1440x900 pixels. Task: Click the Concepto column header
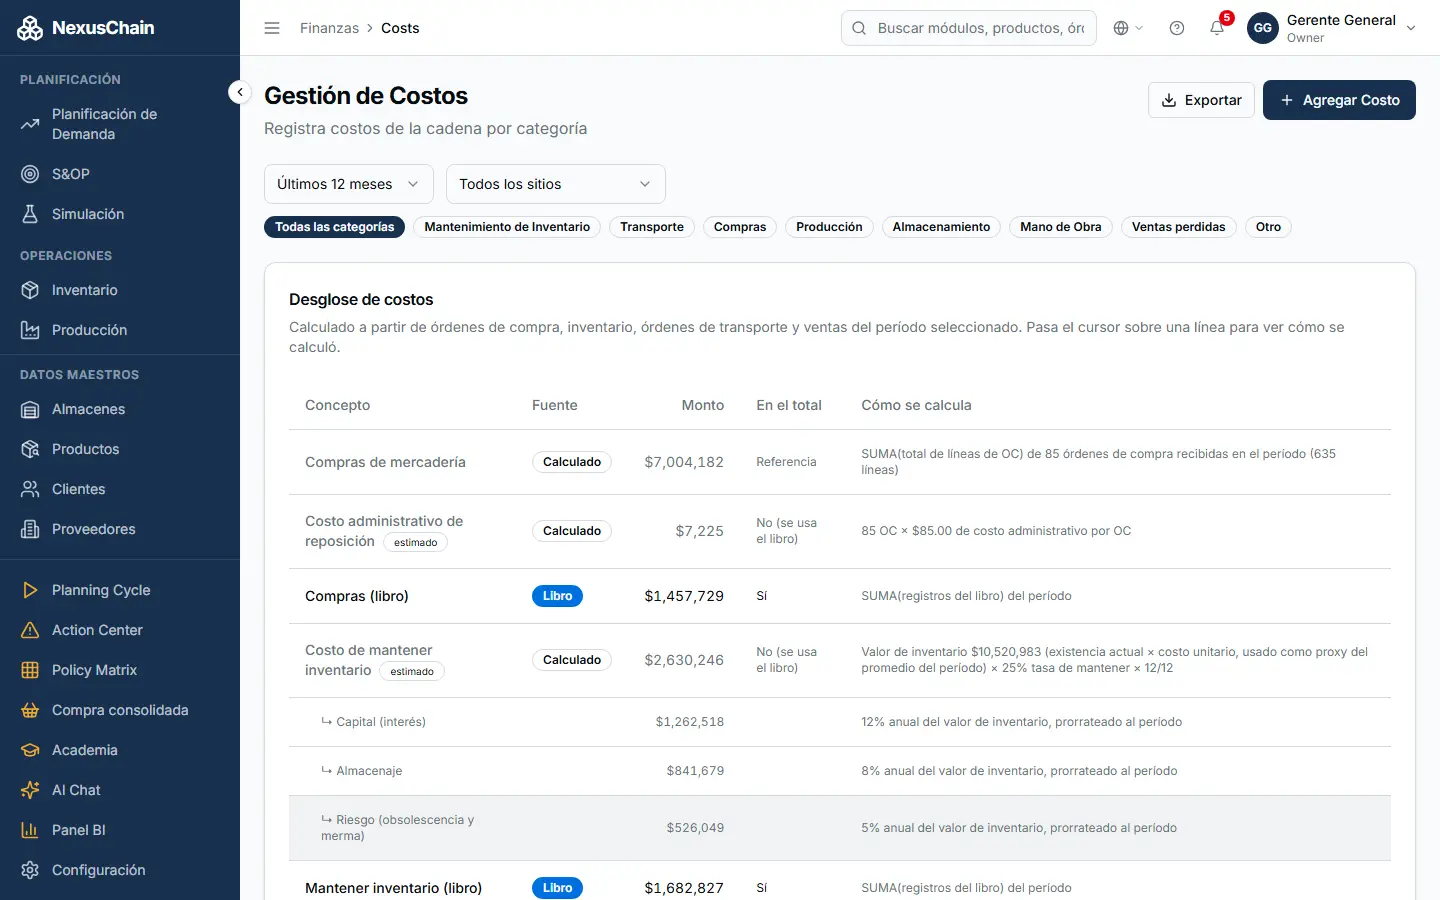337,405
